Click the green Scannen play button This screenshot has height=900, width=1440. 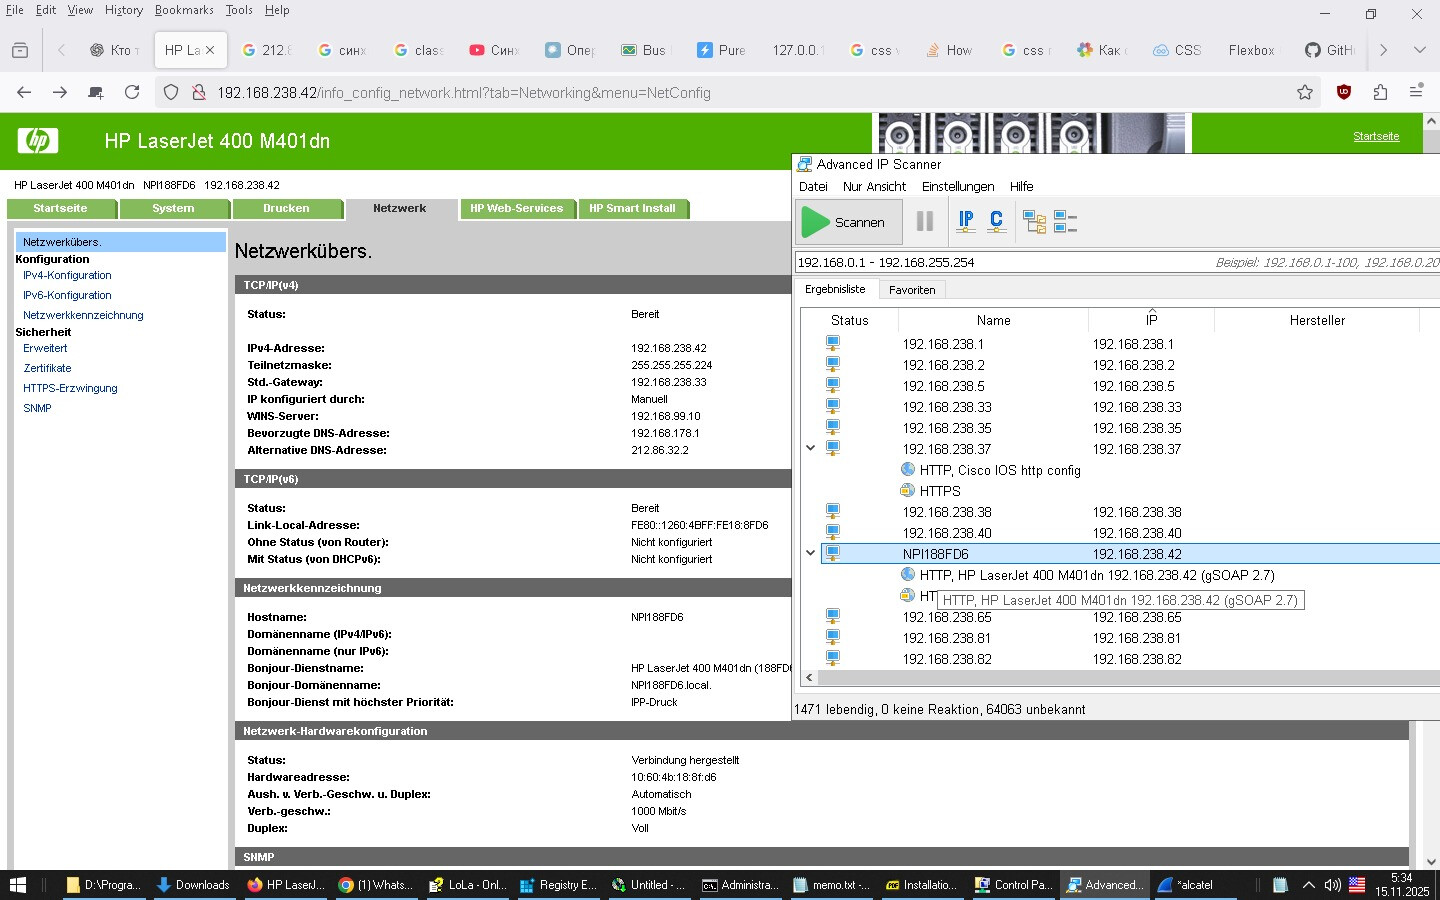[x=848, y=222]
